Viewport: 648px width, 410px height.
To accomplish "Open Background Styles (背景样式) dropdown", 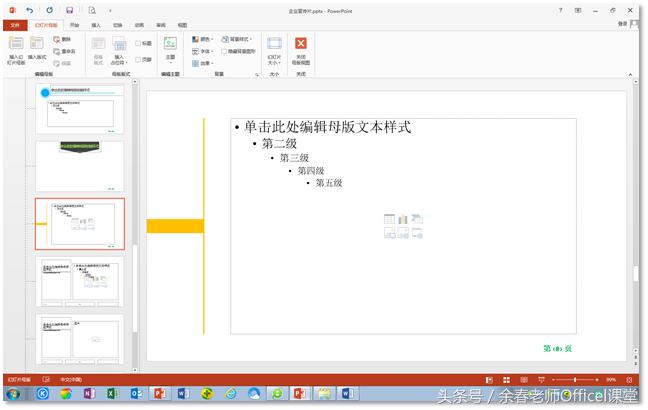I will pyautogui.click(x=236, y=39).
